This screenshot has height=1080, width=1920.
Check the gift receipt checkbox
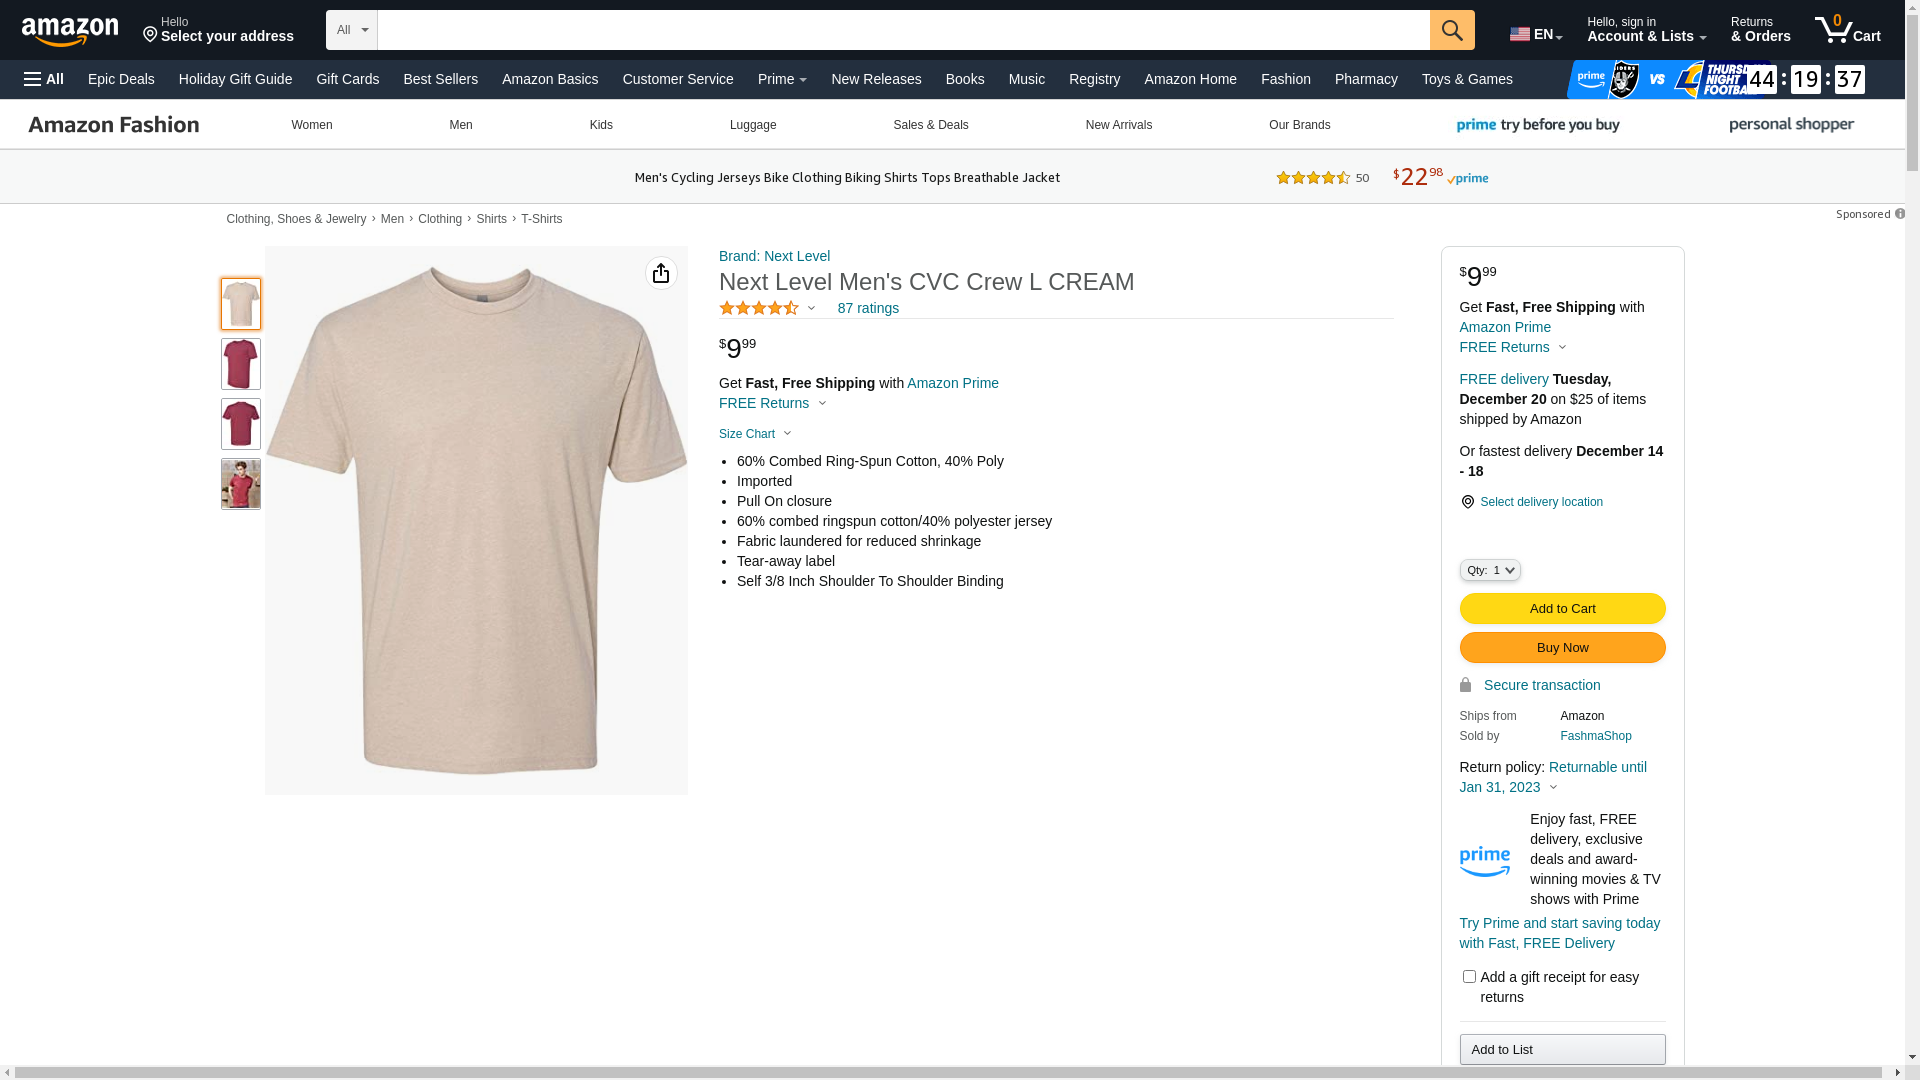coord(1469,976)
